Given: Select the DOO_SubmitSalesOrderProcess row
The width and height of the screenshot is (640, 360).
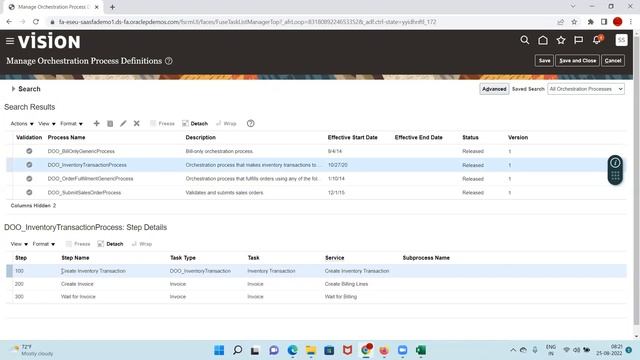Looking at the screenshot, I should click(316, 192).
